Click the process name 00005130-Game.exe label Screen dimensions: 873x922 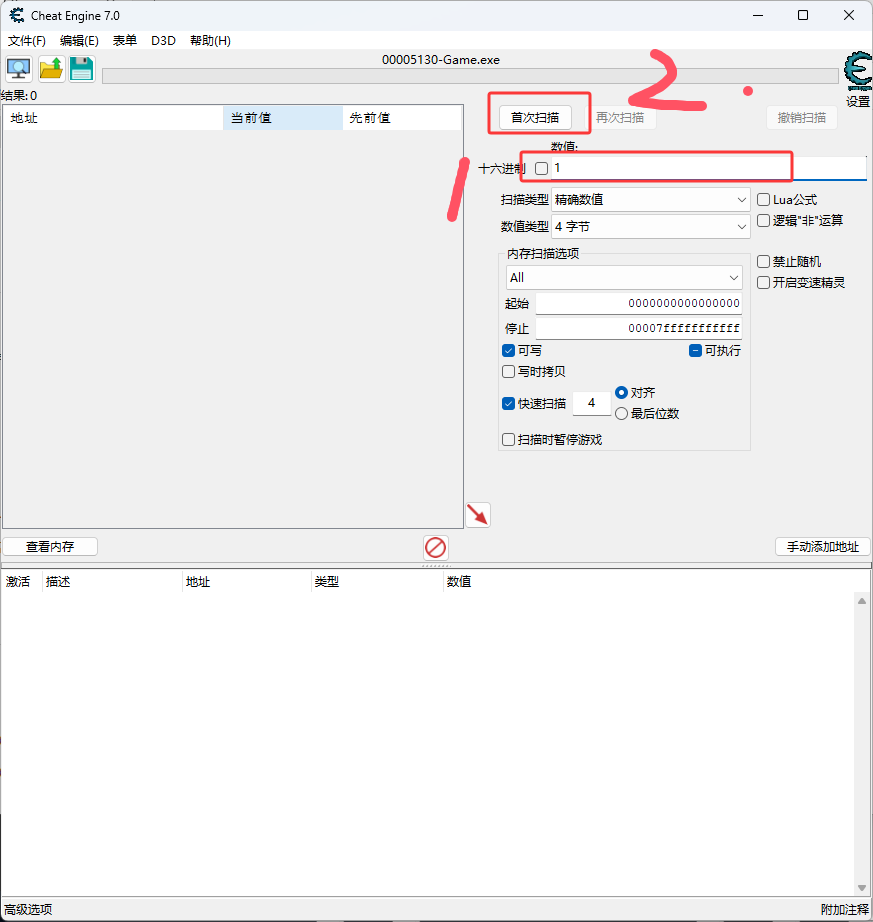pyautogui.click(x=440, y=60)
